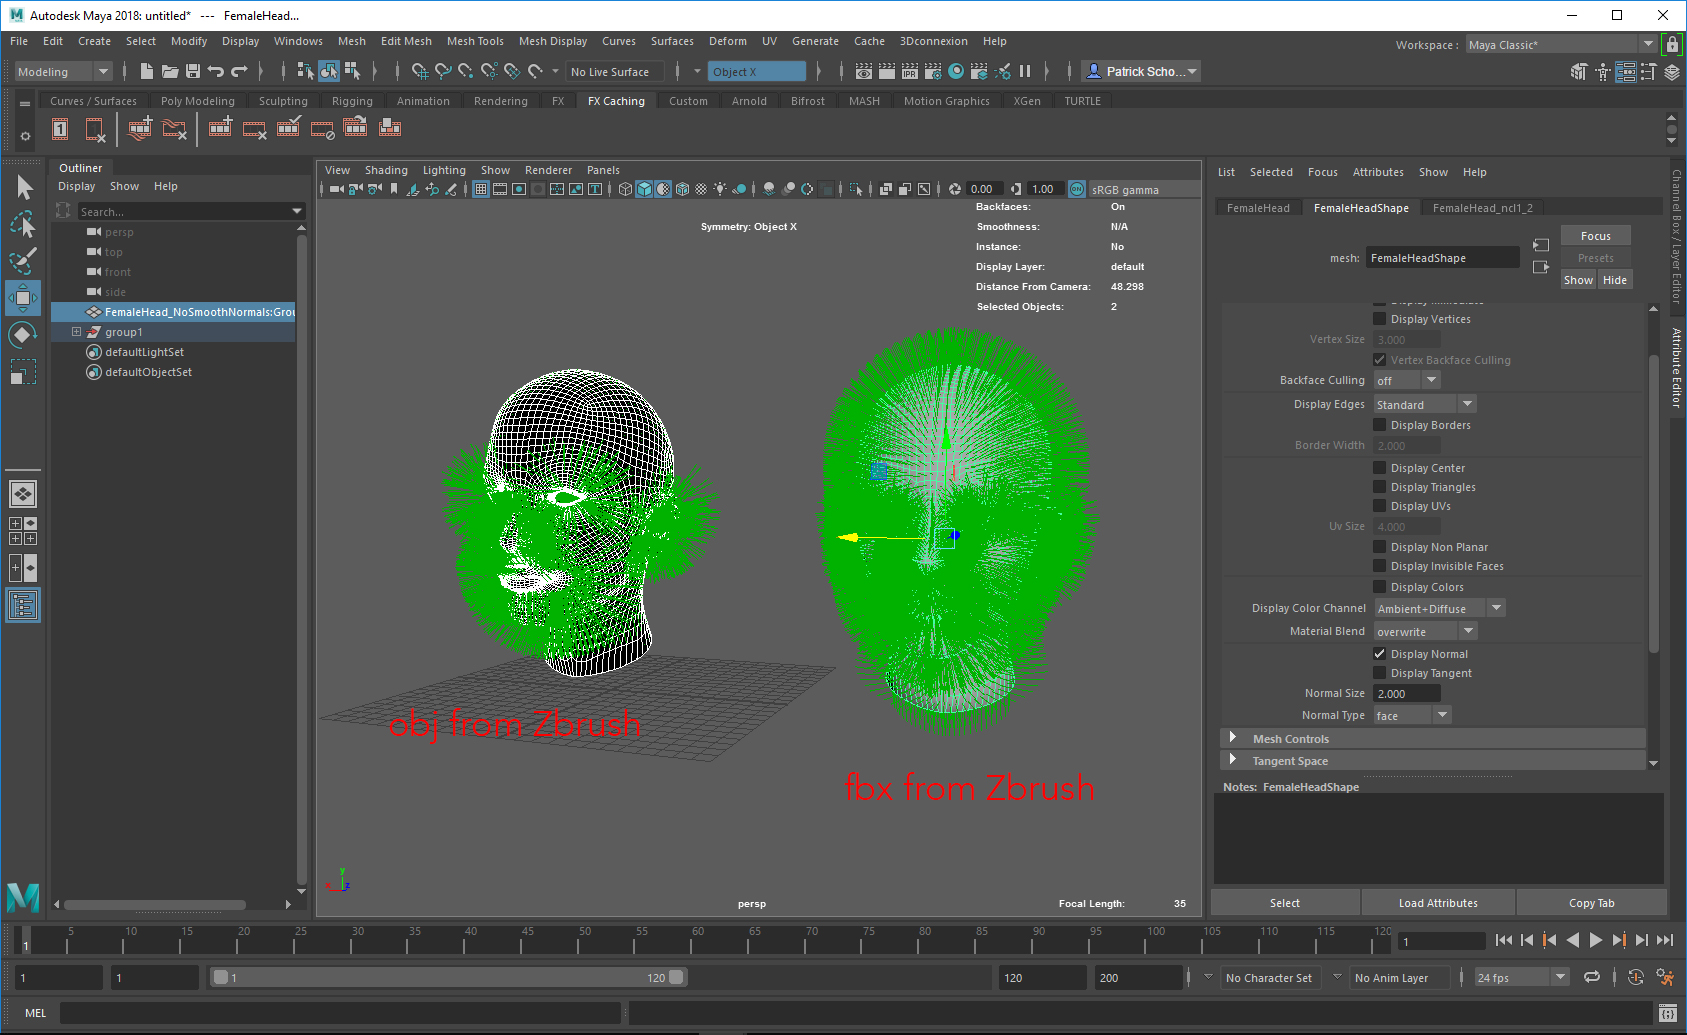The image size is (1687, 1035).
Task: Click the Lasso select tool
Action: (x=22, y=224)
